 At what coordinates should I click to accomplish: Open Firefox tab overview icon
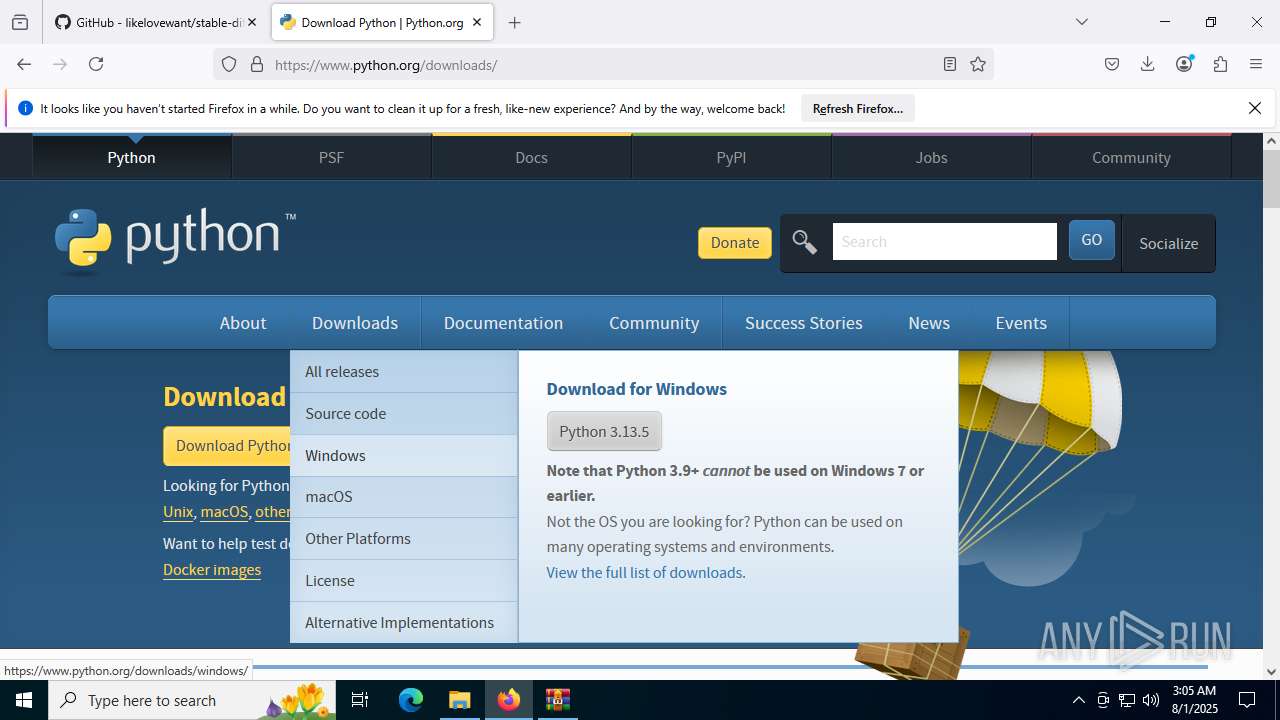tap(20, 22)
